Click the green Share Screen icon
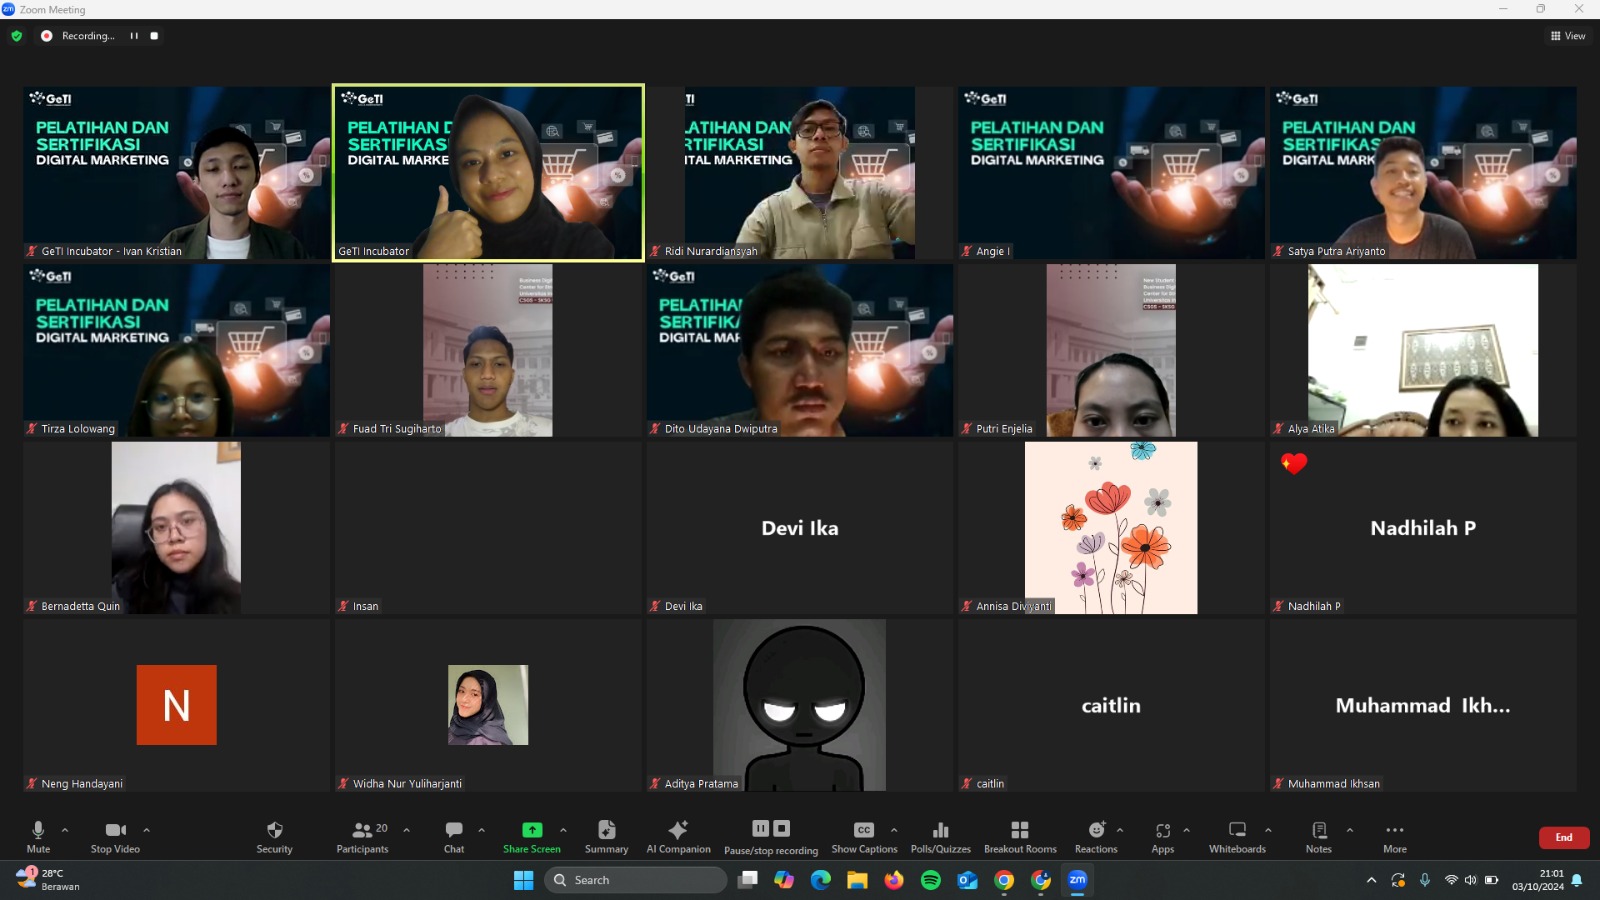The height and width of the screenshot is (900, 1600). point(532,830)
